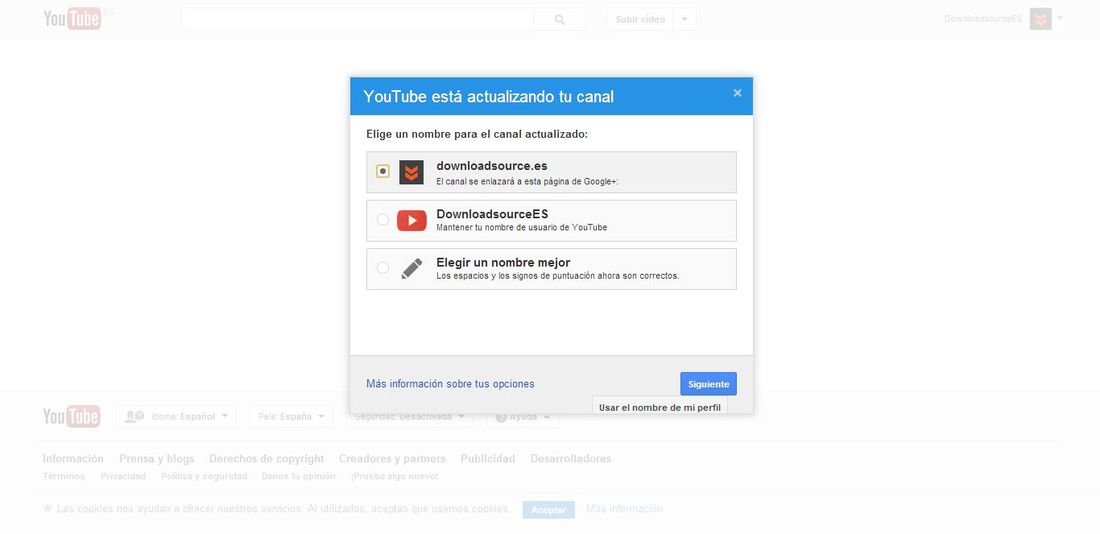The image size is (1100, 534).
Task: Click 'Usar el nombre de mi perfil' tooltip
Action: click(x=659, y=406)
